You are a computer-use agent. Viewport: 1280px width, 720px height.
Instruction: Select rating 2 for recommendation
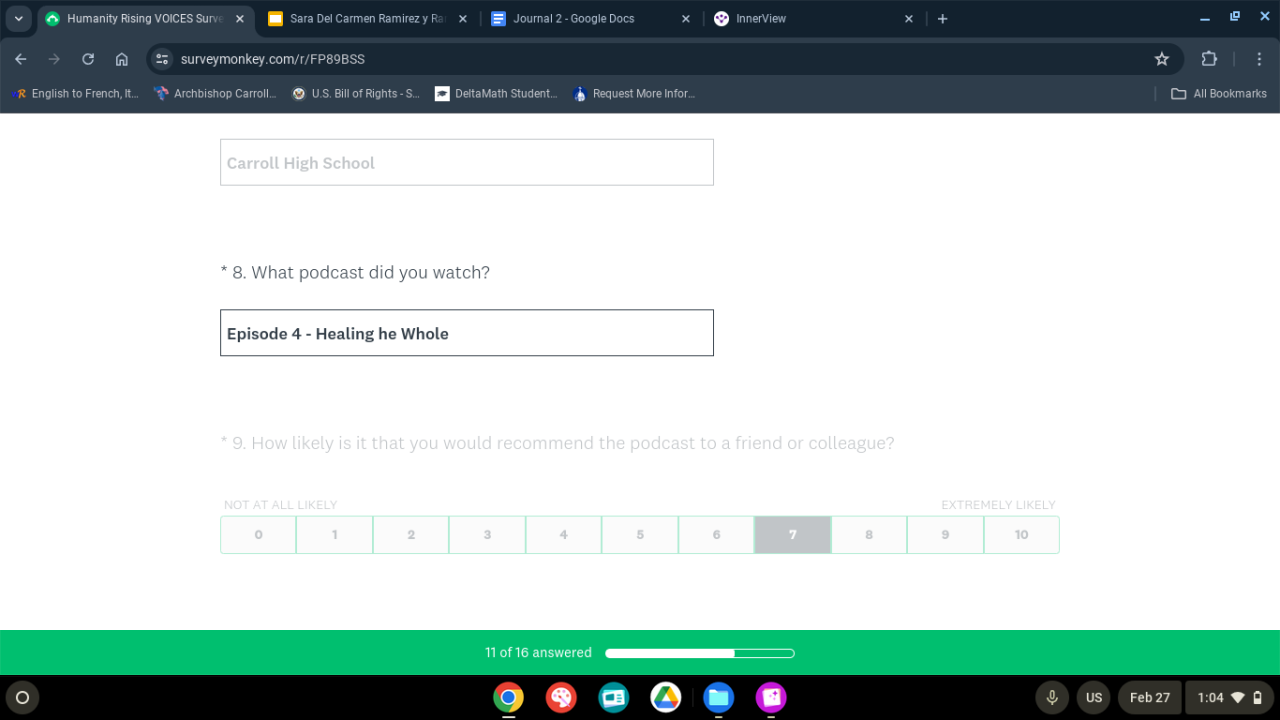[x=411, y=535]
